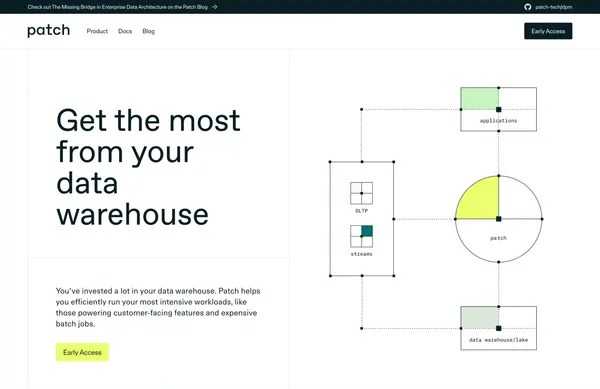Open the GitHub icon in top banner
The height and width of the screenshot is (389, 600).
click(x=528, y=7)
